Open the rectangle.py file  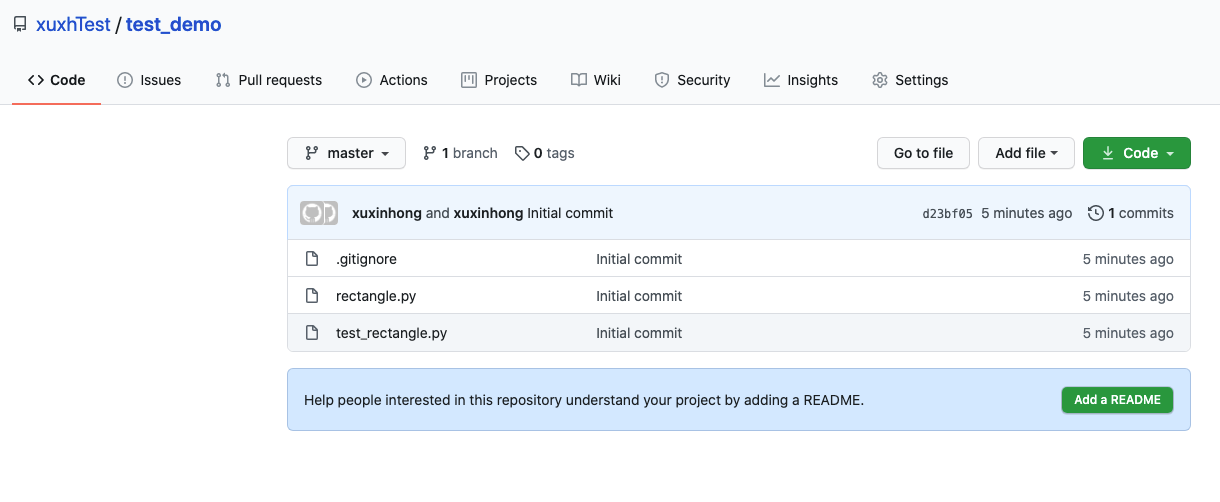click(x=375, y=296)
